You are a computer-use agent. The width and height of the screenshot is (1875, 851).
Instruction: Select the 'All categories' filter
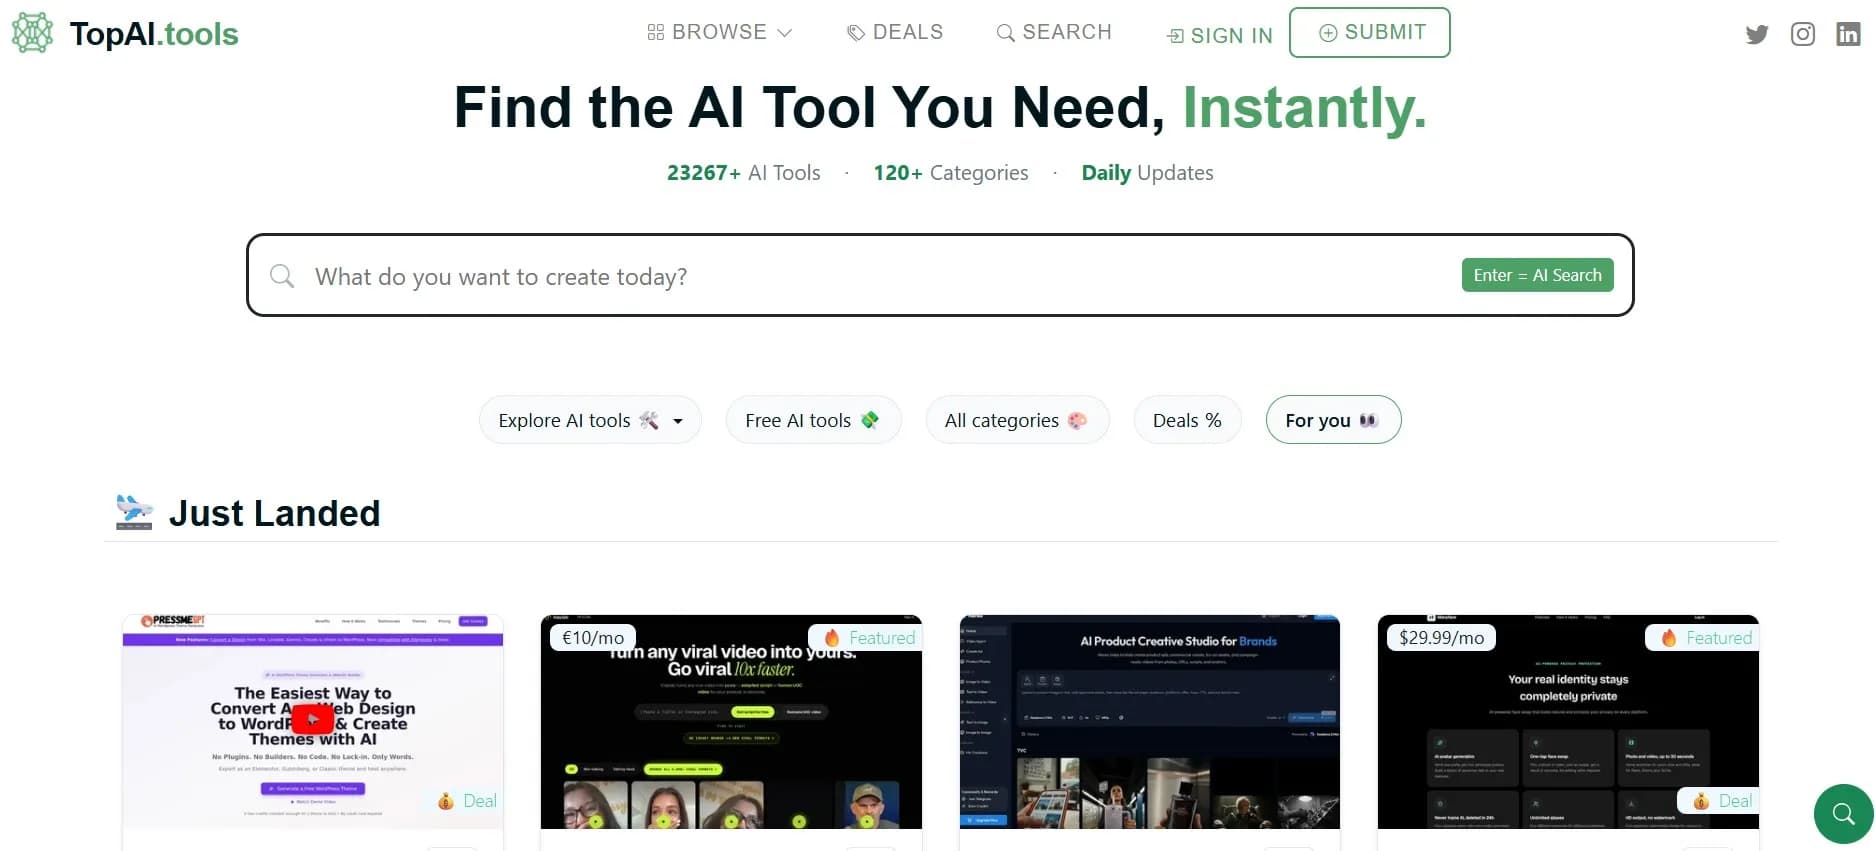point(1017,420)
